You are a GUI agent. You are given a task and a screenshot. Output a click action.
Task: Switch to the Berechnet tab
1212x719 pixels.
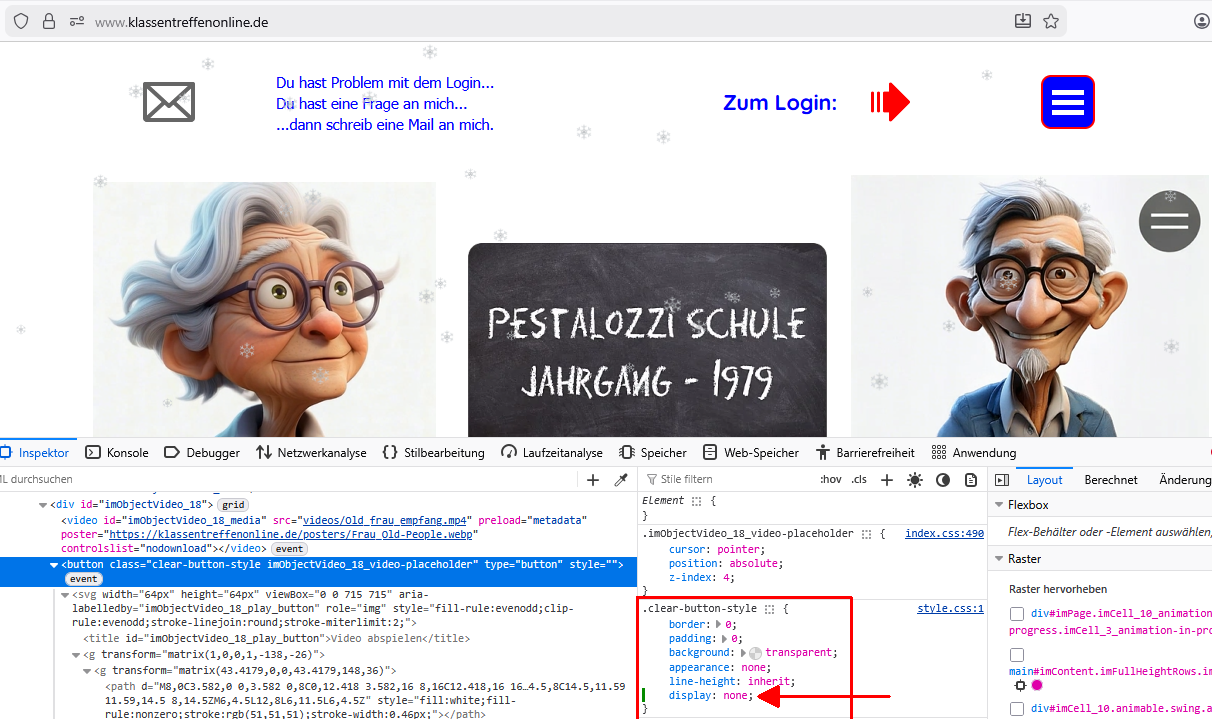coord(1110,480)
